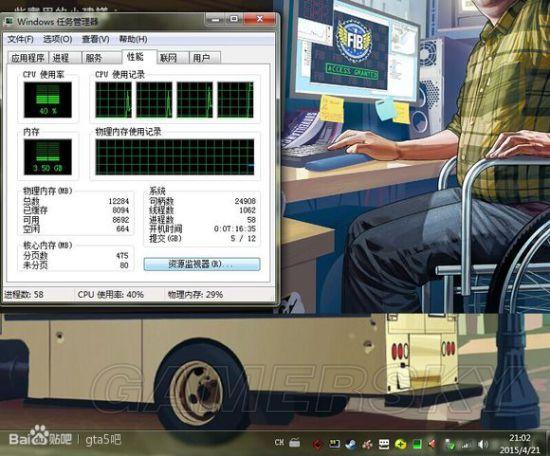Click the handle count value 24908
The image size is (550, 456).
coord(245,201)
